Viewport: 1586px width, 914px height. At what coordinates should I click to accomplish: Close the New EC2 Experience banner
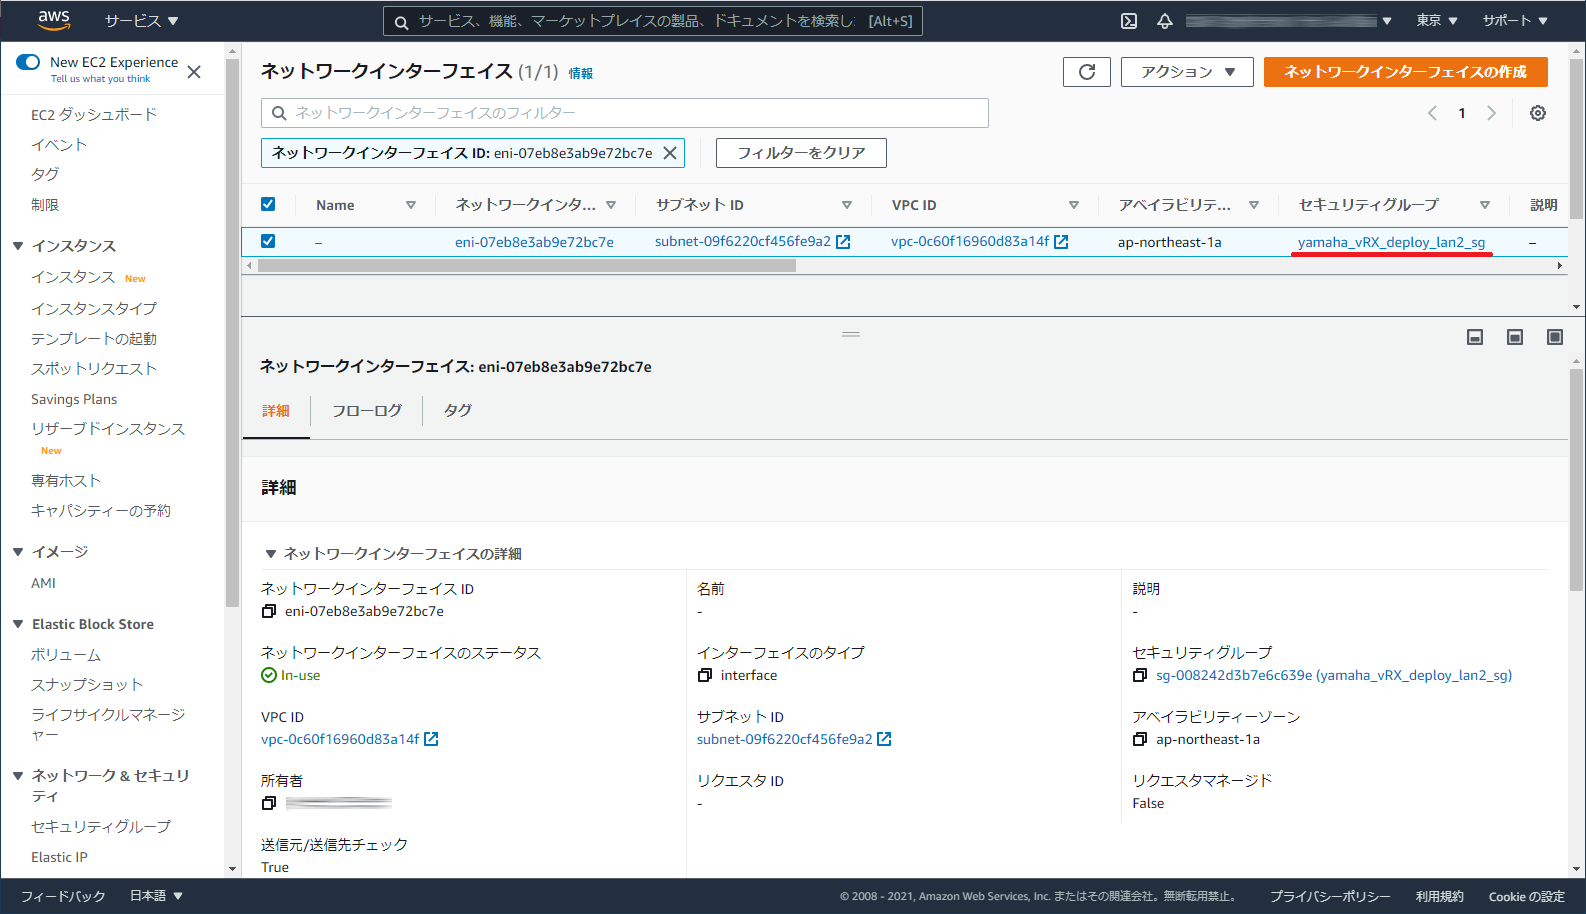pos(194,72)
